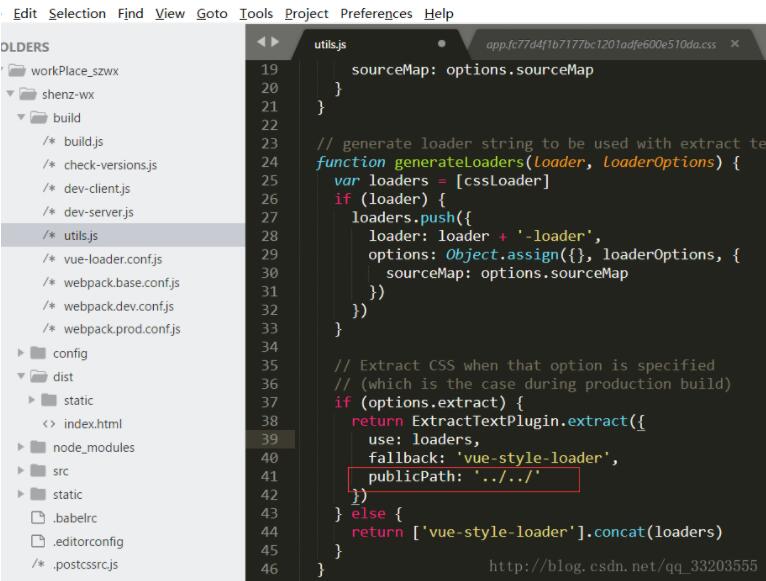766x581 pixels.
Task: Open the Project menu
Action: [x=306, y=14]
